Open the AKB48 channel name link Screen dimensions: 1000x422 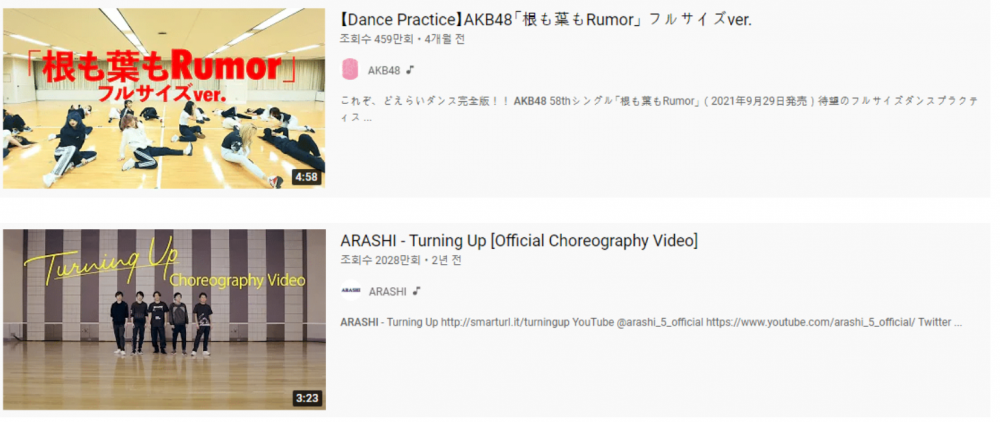[x=384, y=70]
